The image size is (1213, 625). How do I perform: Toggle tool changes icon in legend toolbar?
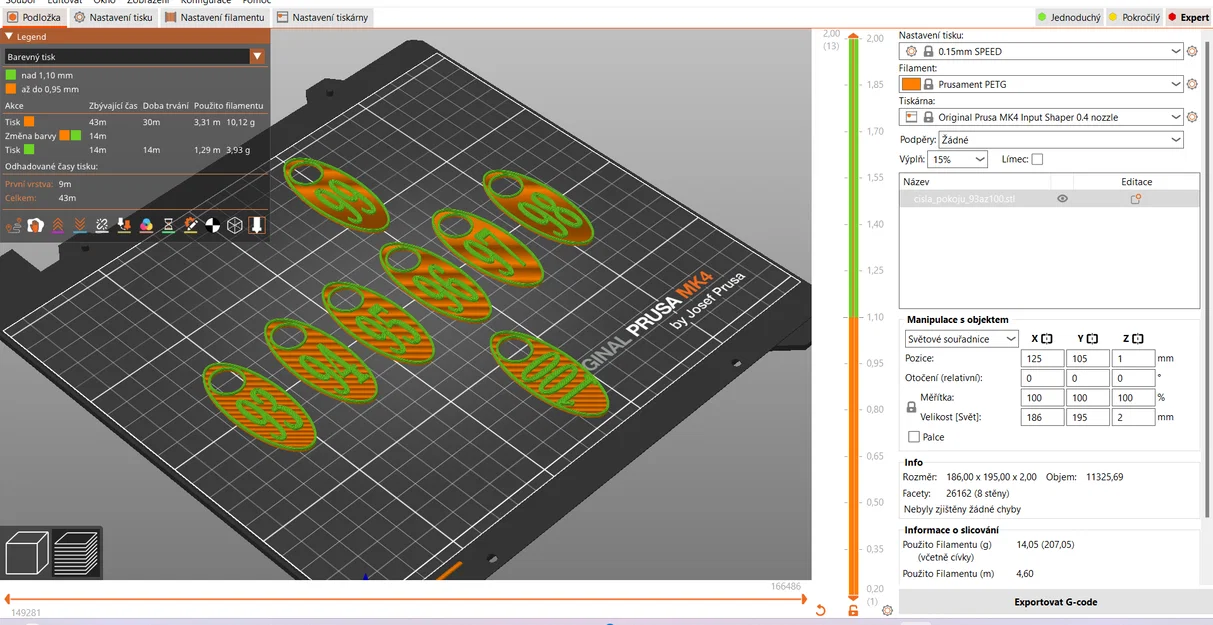pyautogui.click(x=124, y=225)
